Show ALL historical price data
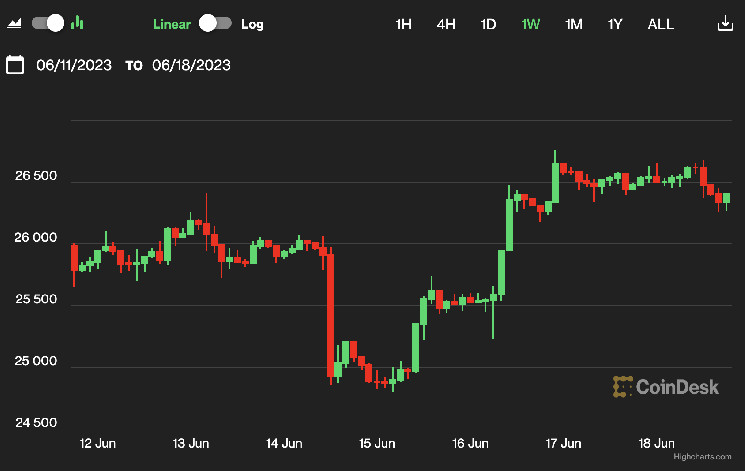Image resolution: width=745 pixels, height=471 pixels. click(661, 24)
